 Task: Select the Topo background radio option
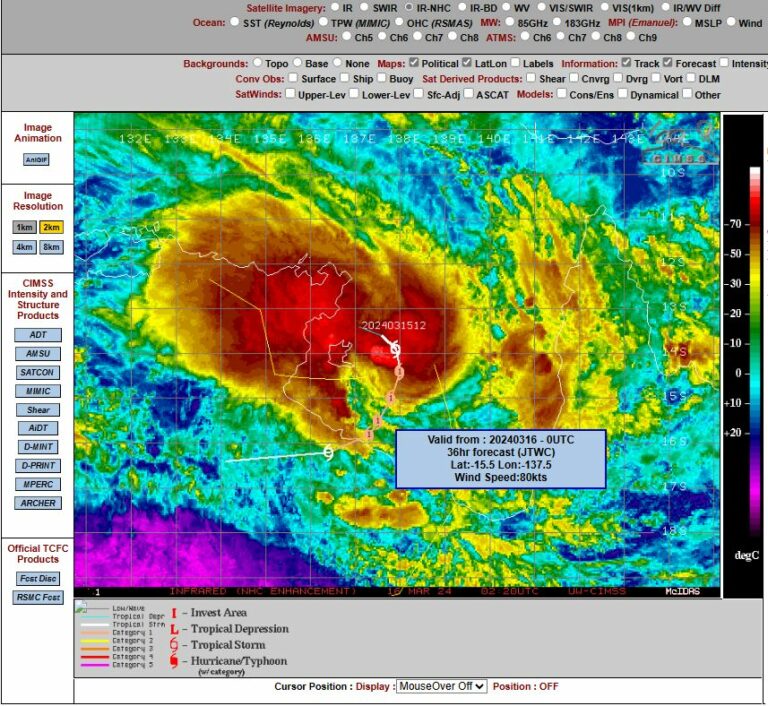pos(258,63)
